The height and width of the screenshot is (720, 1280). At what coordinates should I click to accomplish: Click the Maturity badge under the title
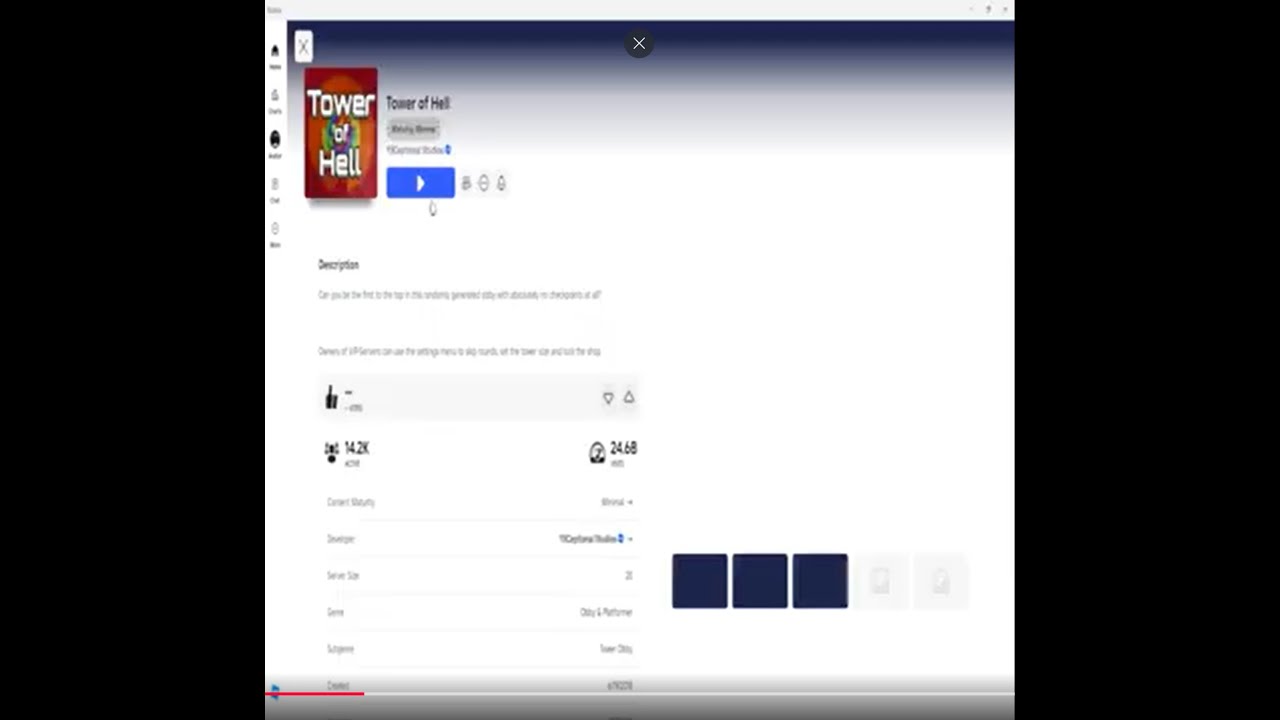(x=413, y=129)
